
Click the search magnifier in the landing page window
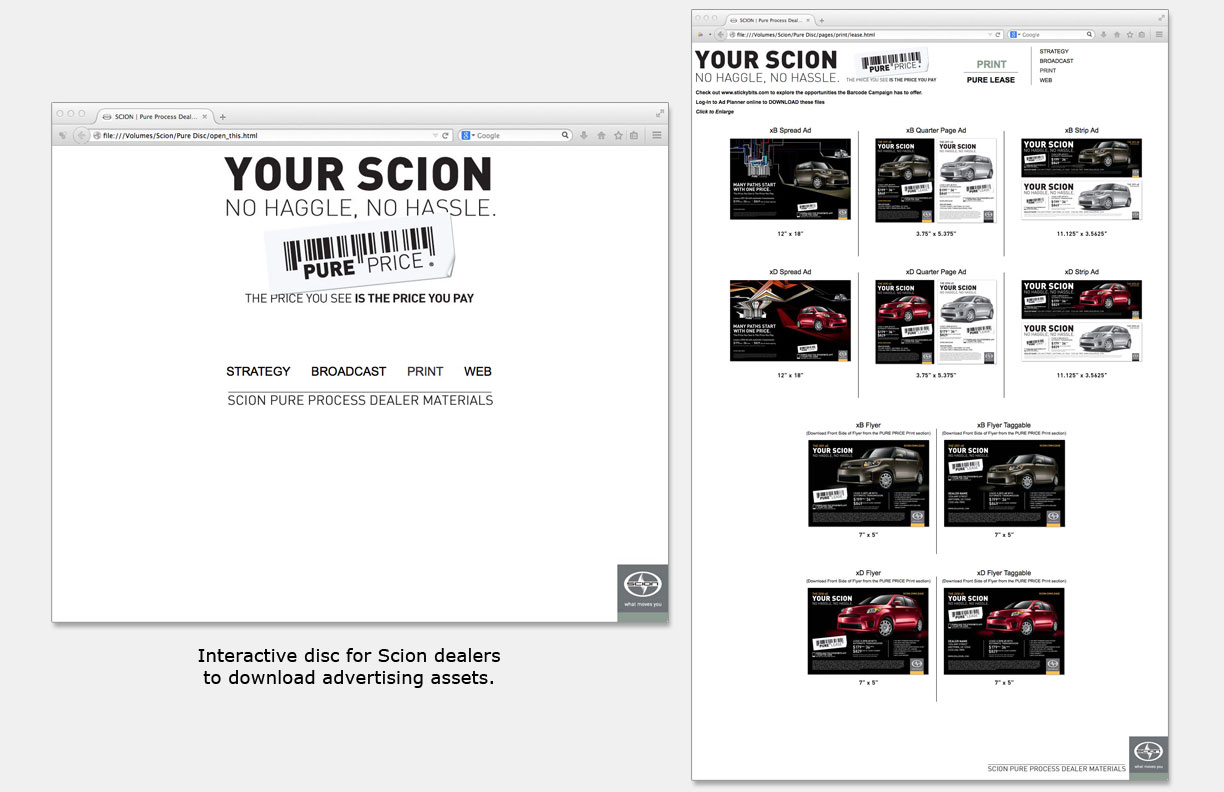click(565, 135)
